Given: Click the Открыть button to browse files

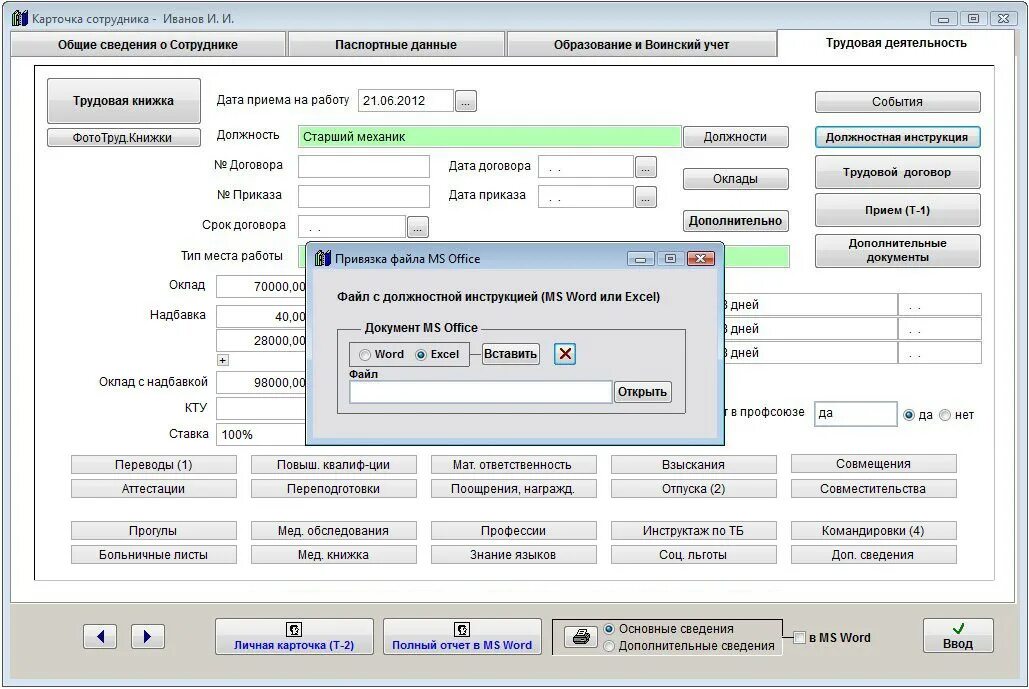Looking at the screenshot, I should tap(643, 391).
